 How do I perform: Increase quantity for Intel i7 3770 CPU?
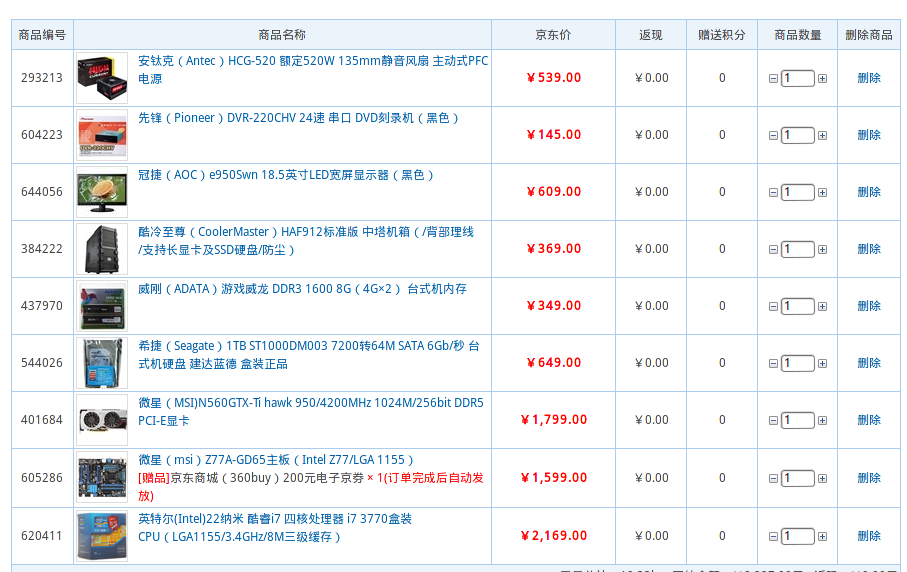[x=823, y=537]
